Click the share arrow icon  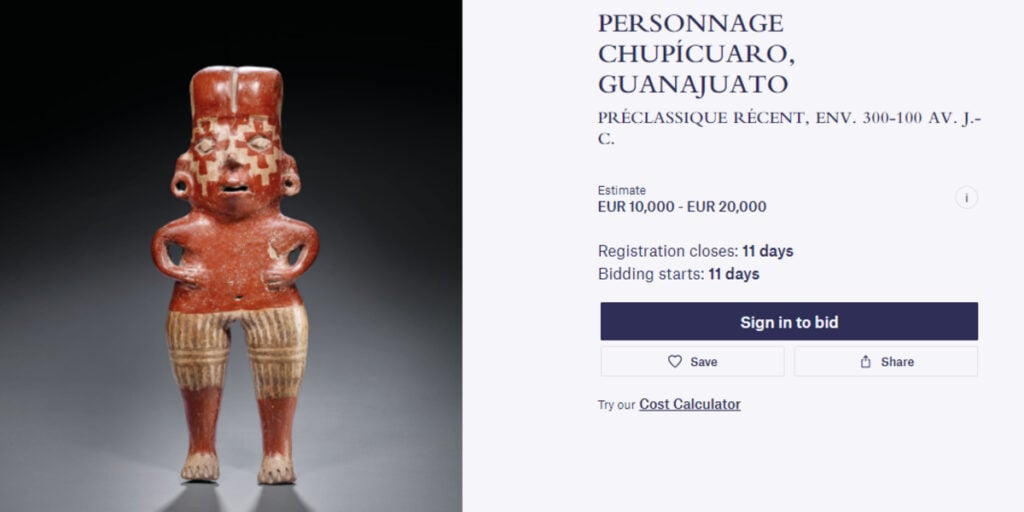(866, 362)
